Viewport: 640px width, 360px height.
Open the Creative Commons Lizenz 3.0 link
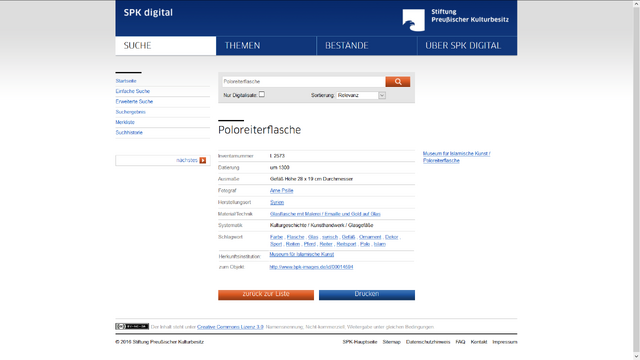(x=230, y=327)
